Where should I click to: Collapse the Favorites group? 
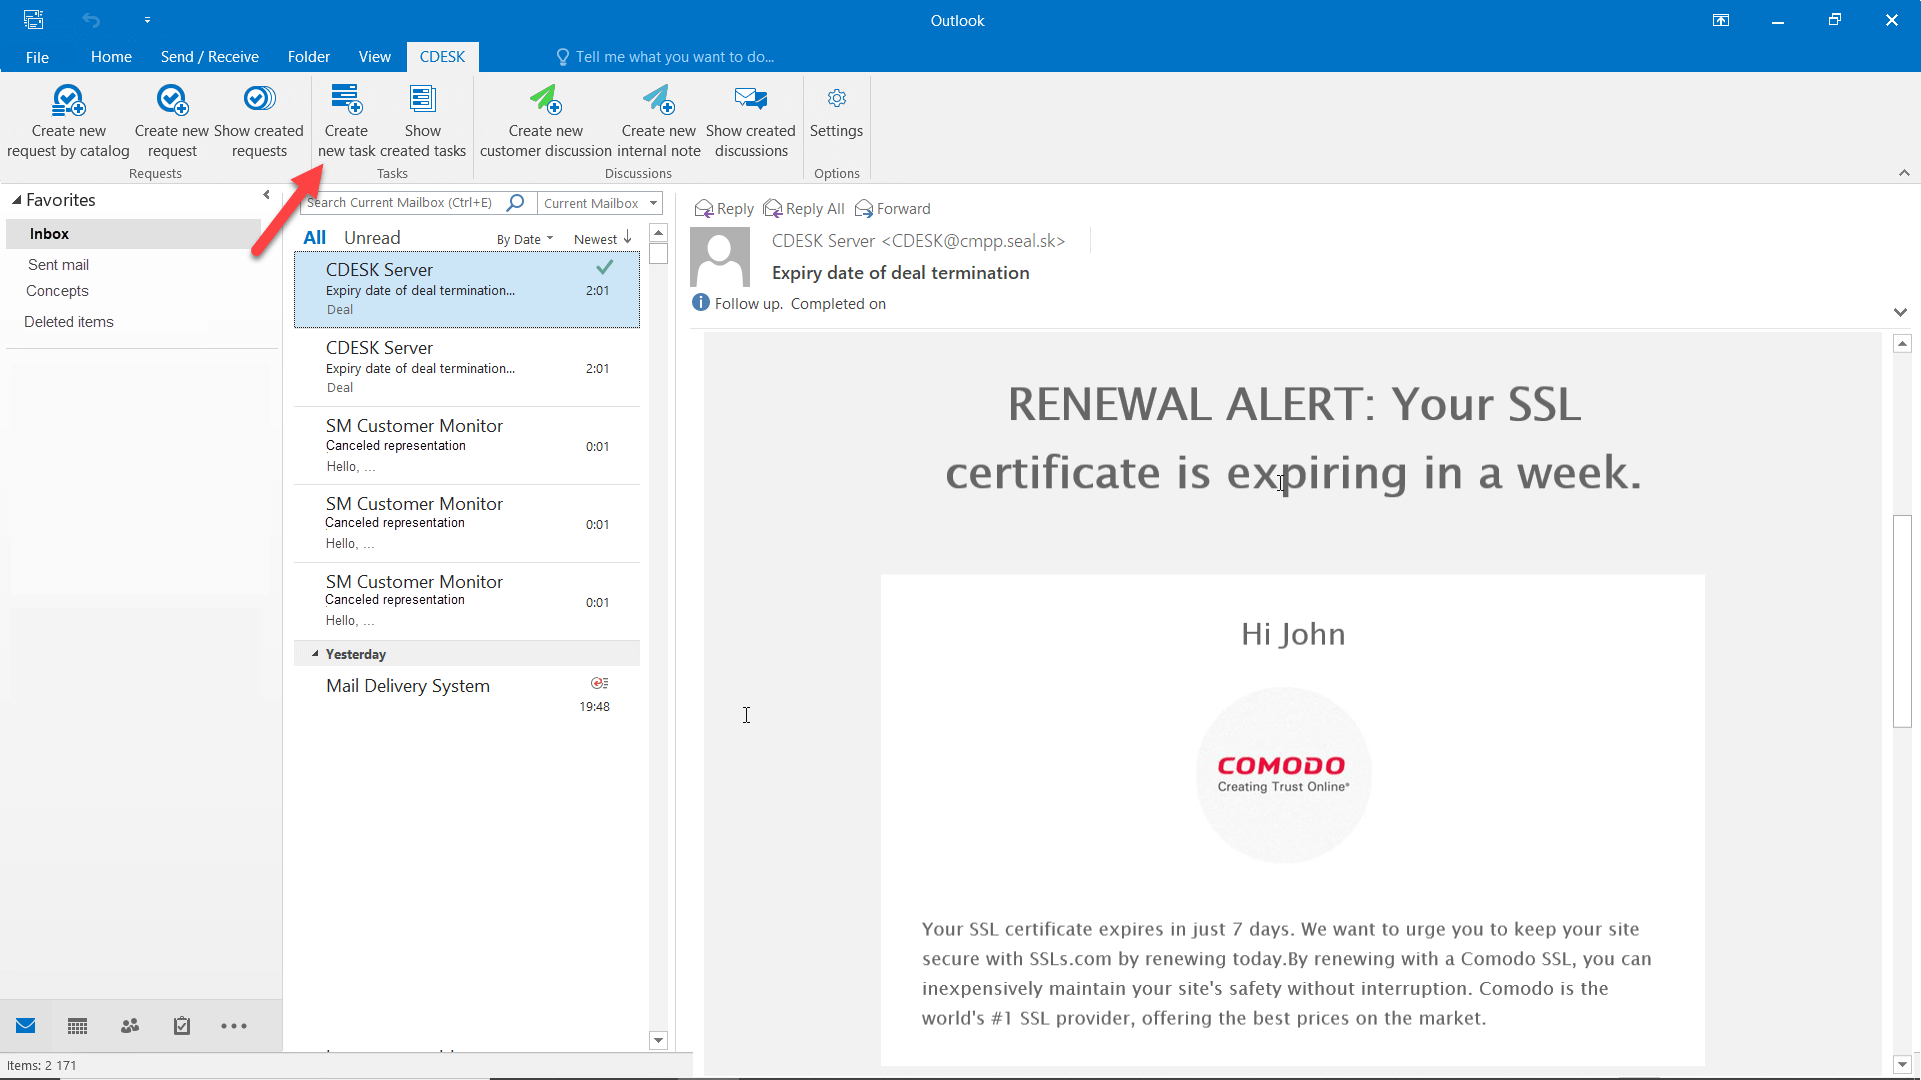17,200
